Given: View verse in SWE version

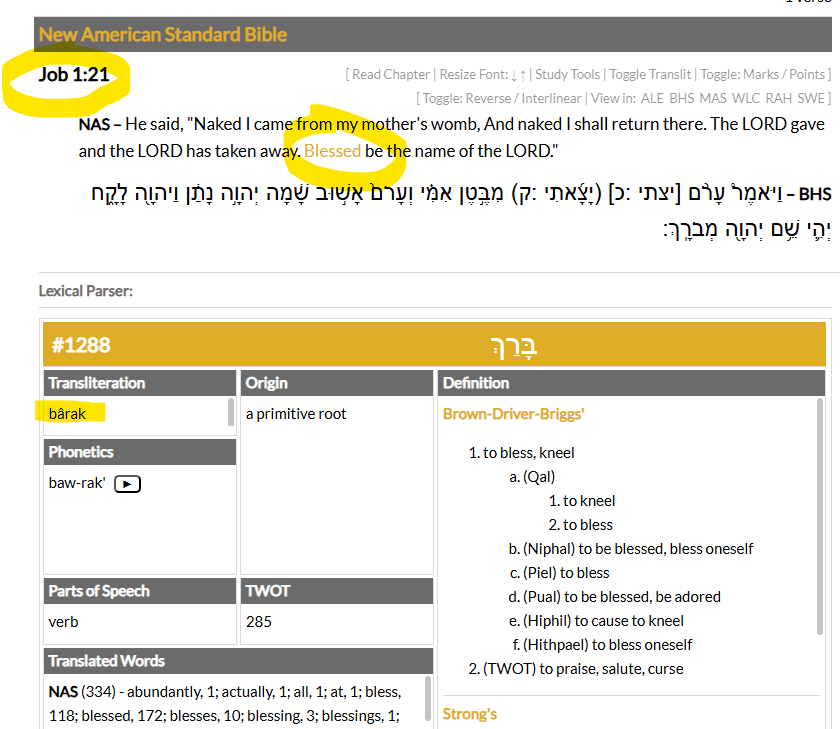Looking at the screenshot, I should click(811, 98).
